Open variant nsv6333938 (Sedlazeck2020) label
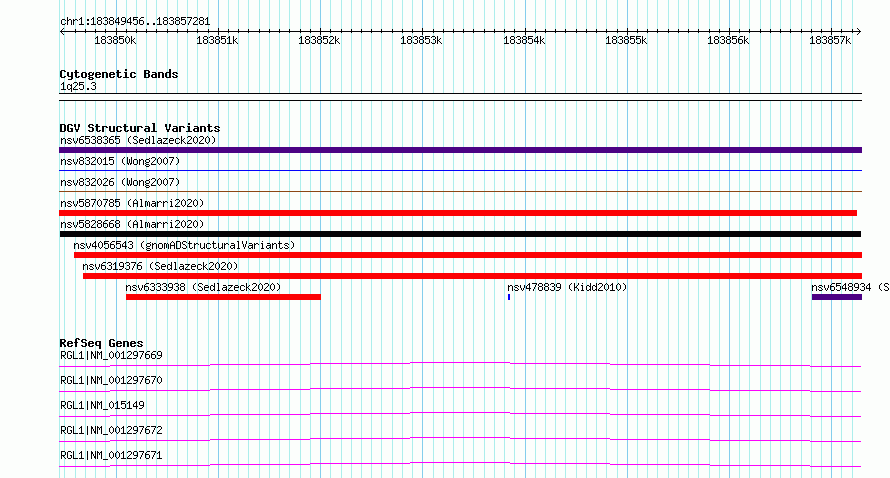 pyautogui.click(x=203, y=287)
